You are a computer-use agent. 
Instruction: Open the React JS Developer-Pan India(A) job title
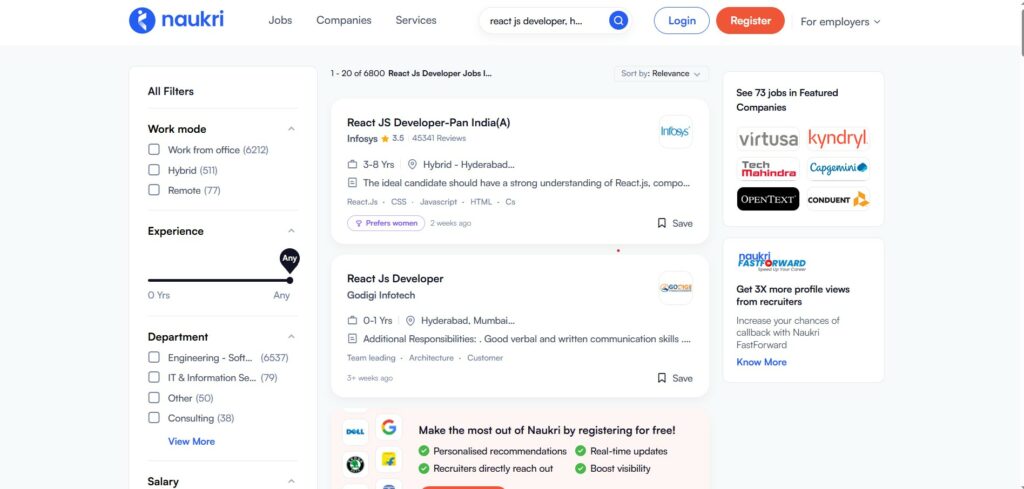(x=428, y=122)
